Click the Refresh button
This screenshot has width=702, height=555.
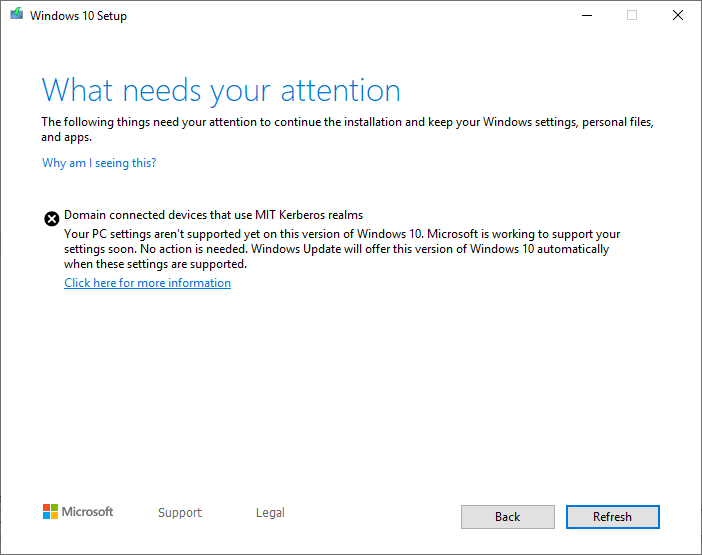tap(612, 517)
